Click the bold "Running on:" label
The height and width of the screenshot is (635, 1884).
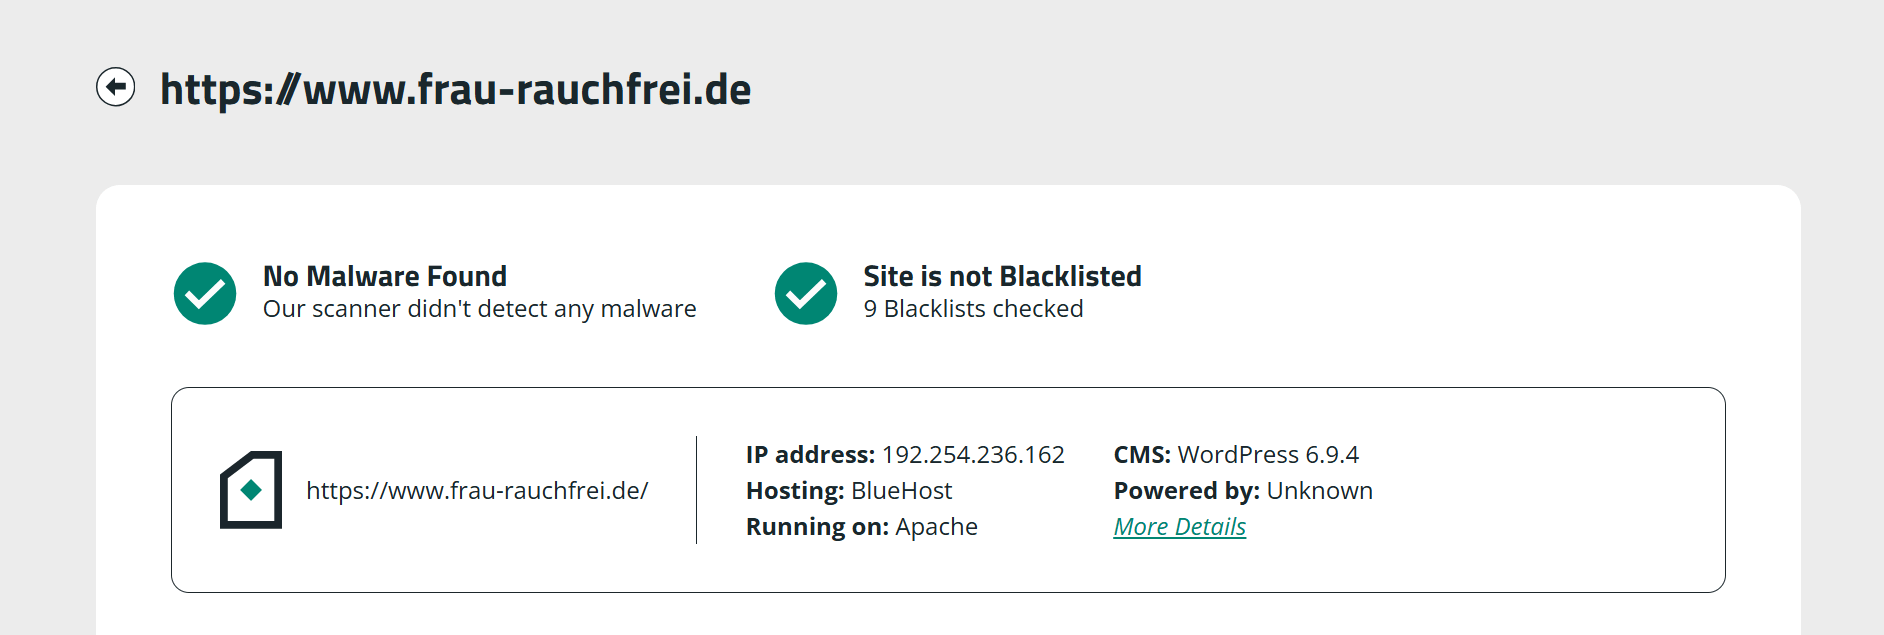(x=817, y=527)
